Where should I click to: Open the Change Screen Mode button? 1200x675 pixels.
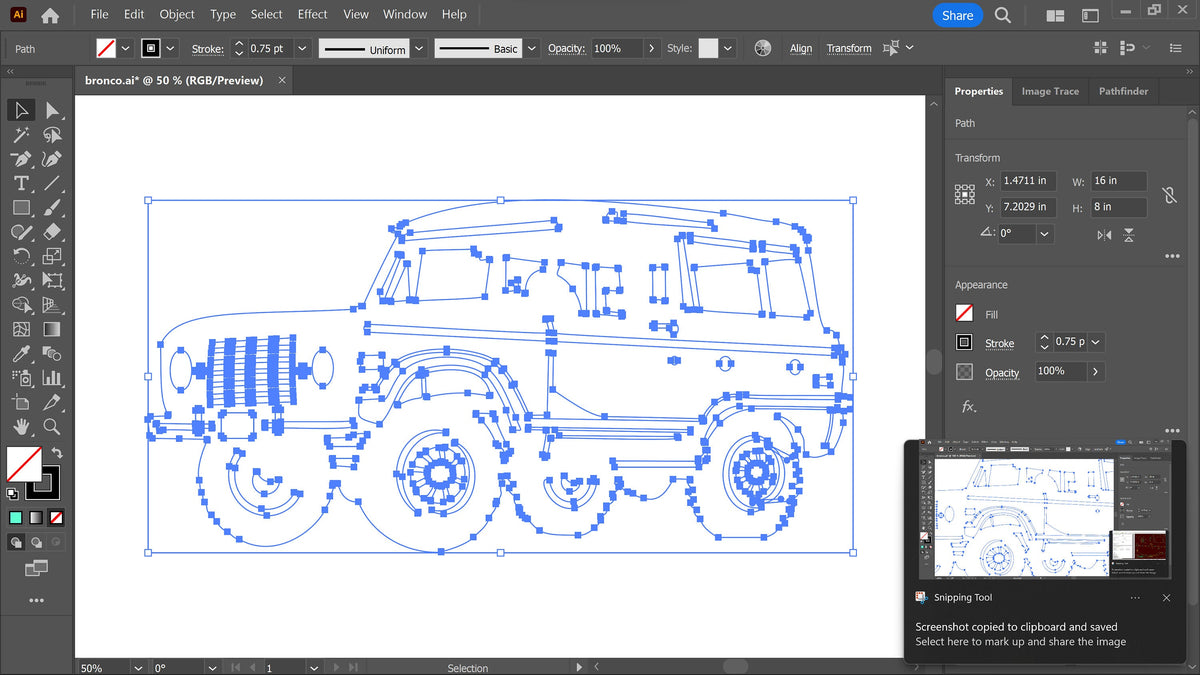click(36, 568)
